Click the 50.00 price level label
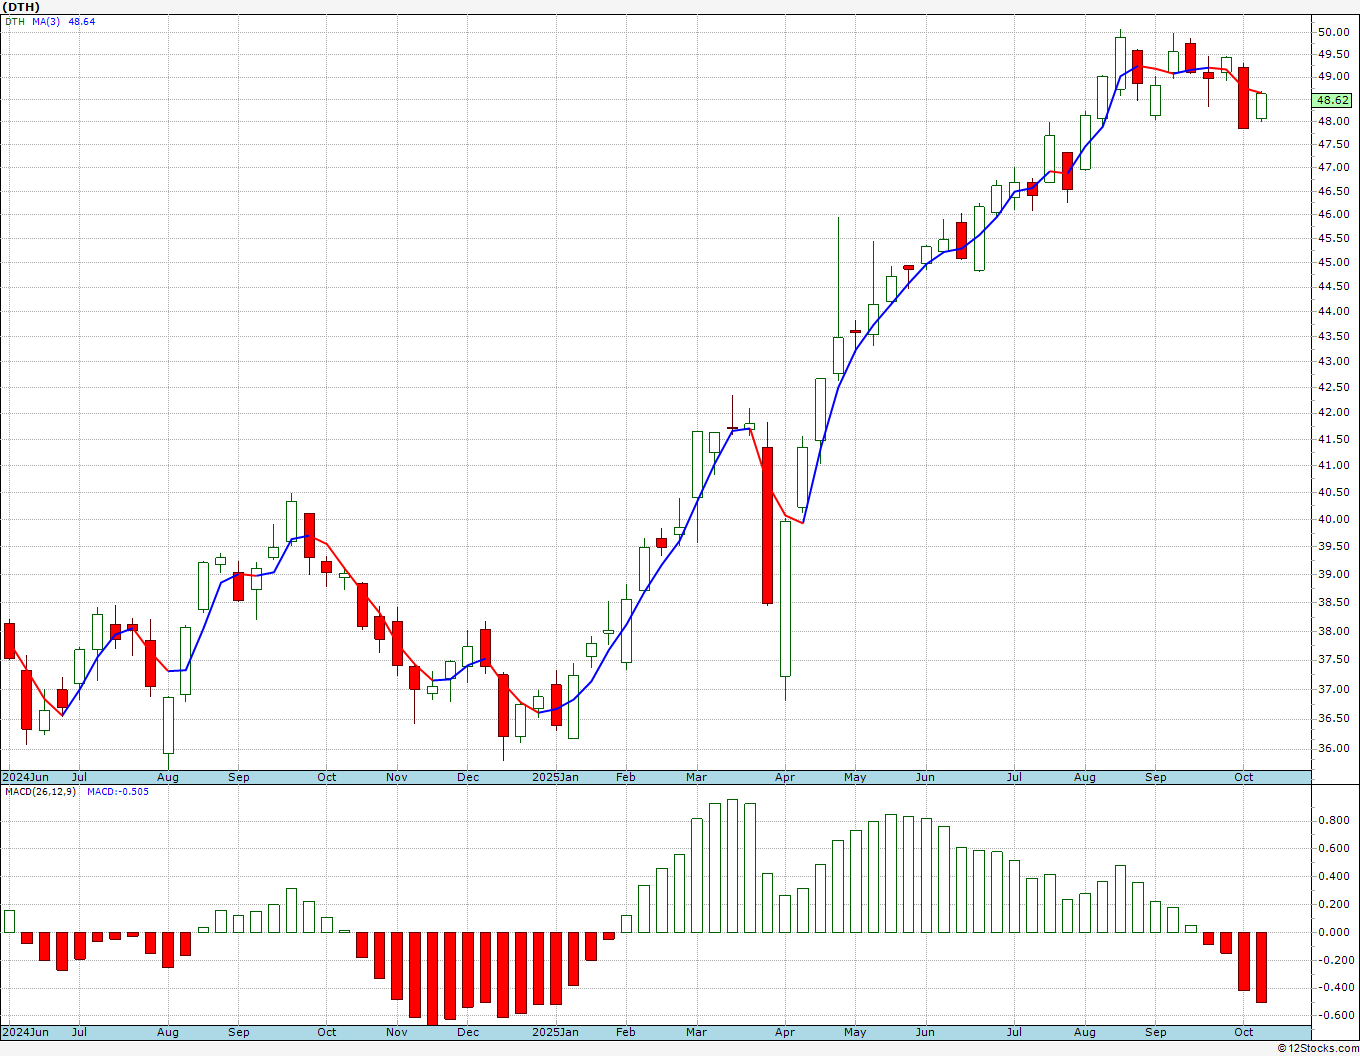Image resolution: width=1360 pixels, height=1056 pixels. pyautogui.click(x=1333, y=32)
